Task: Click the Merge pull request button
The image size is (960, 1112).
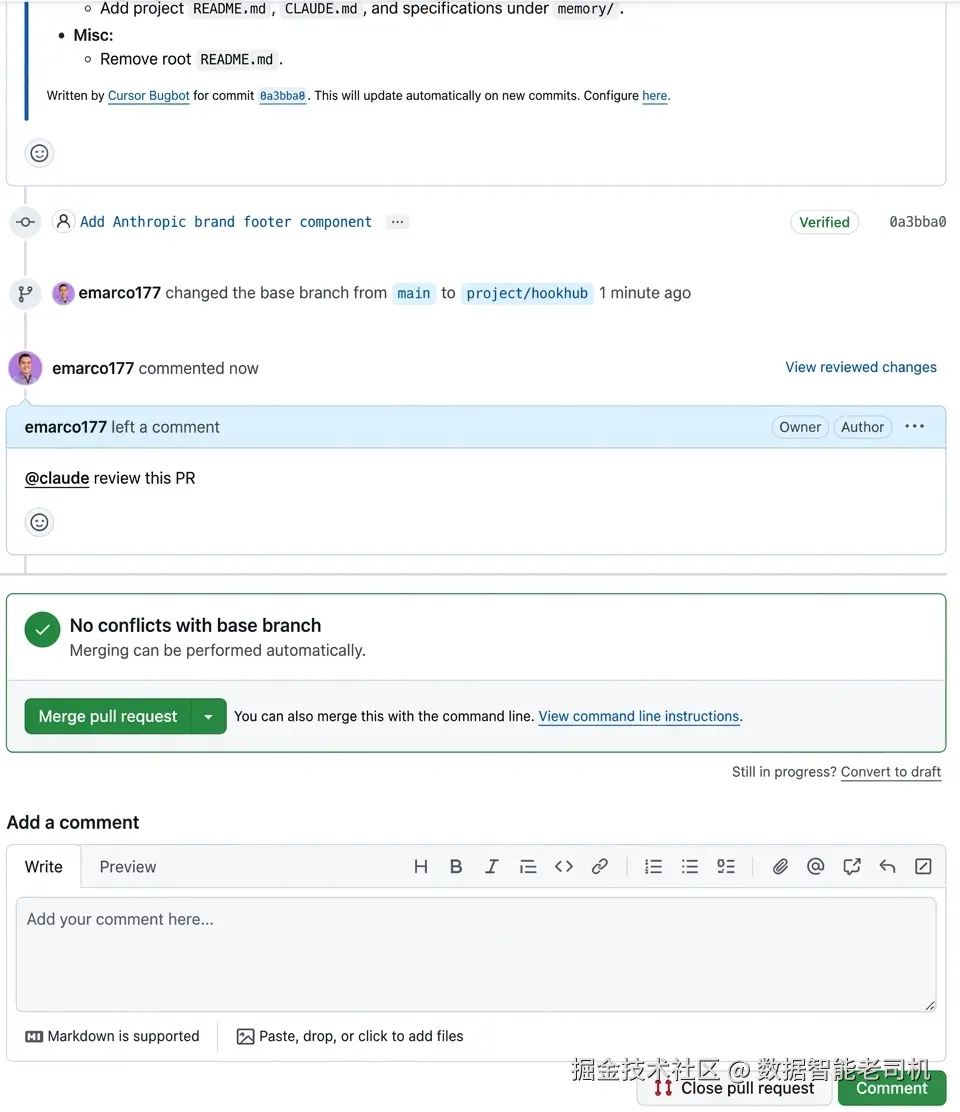Action: pyautogui.click(x=108, y=716)
